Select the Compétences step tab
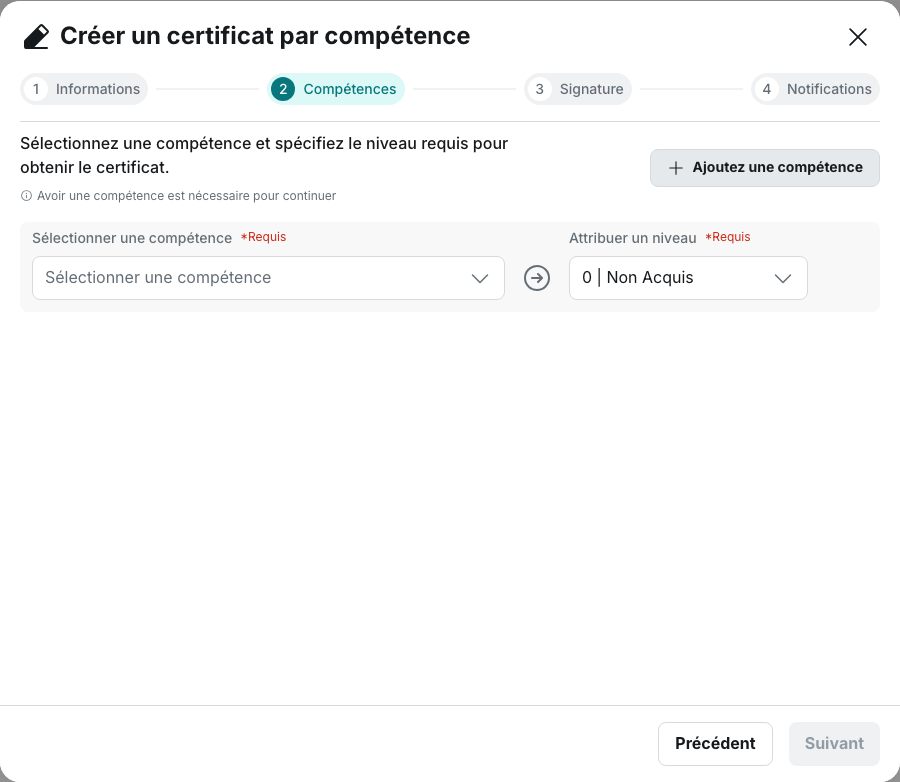Viewport: 900px width, 782px height. (x=336, y=89)
